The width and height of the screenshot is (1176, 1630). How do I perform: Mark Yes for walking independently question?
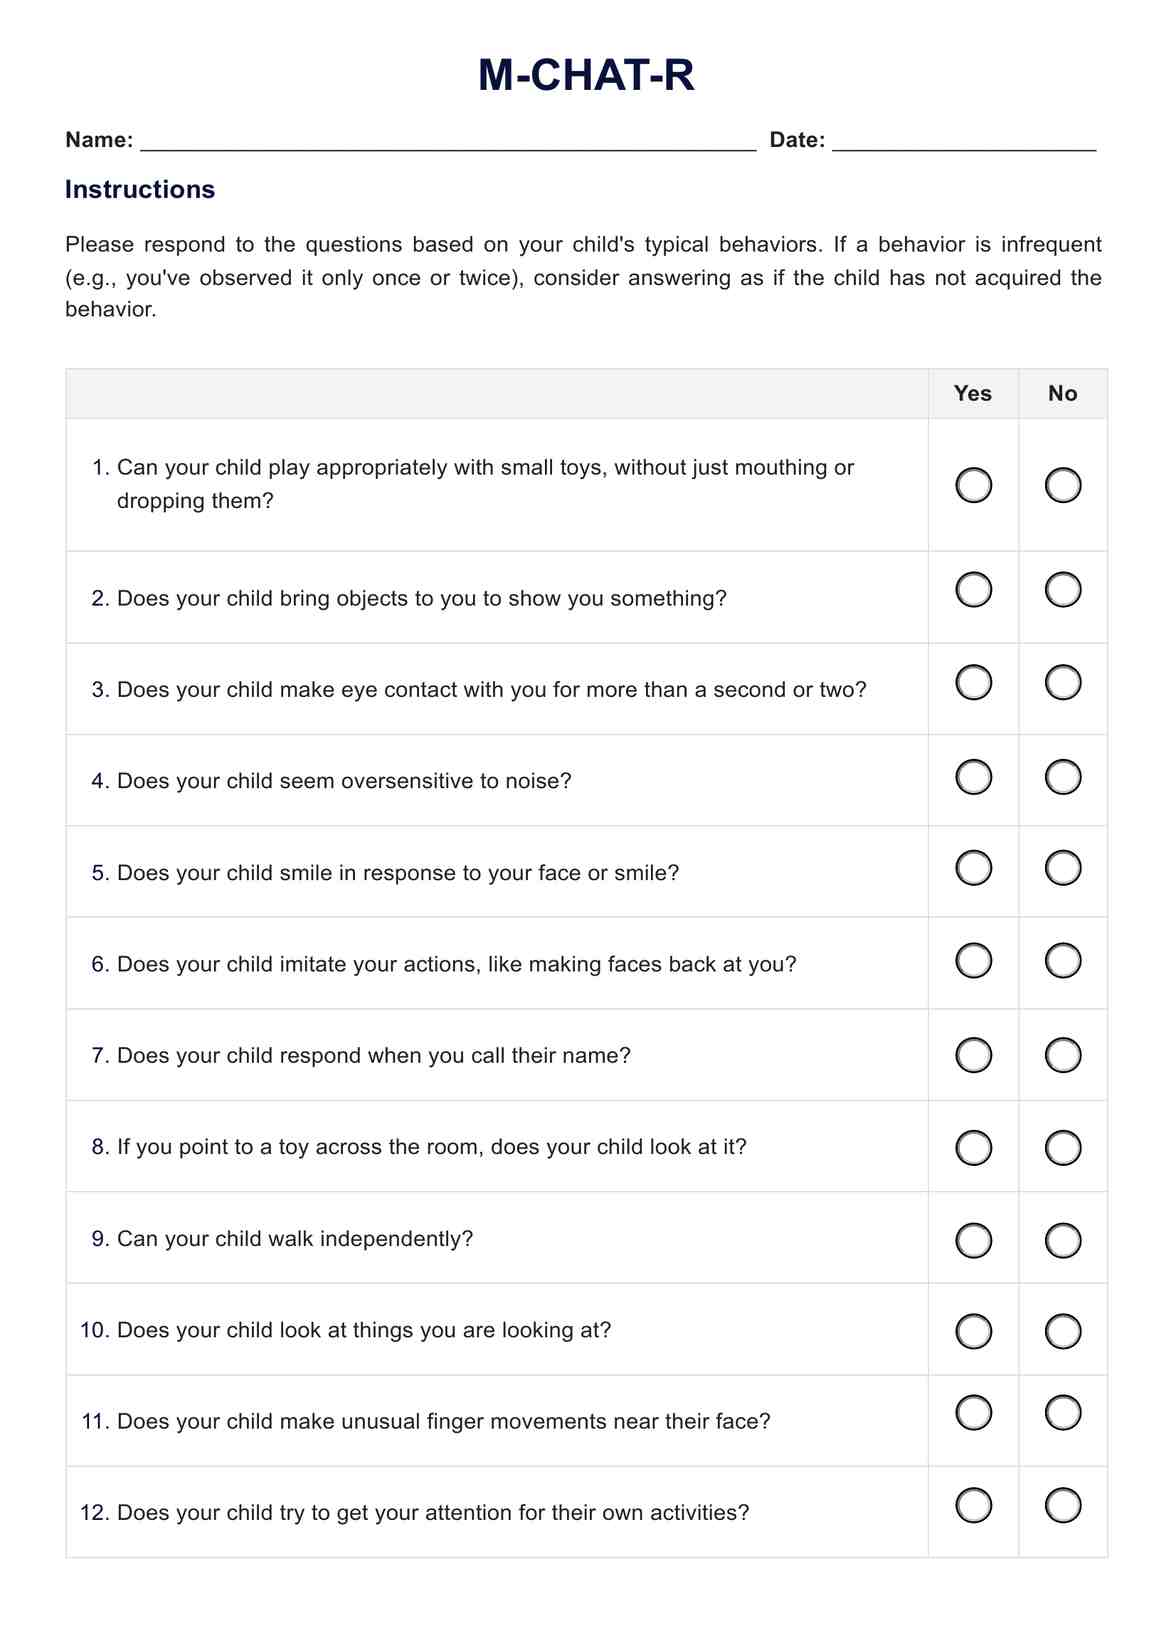click(x=973, y=1241)
